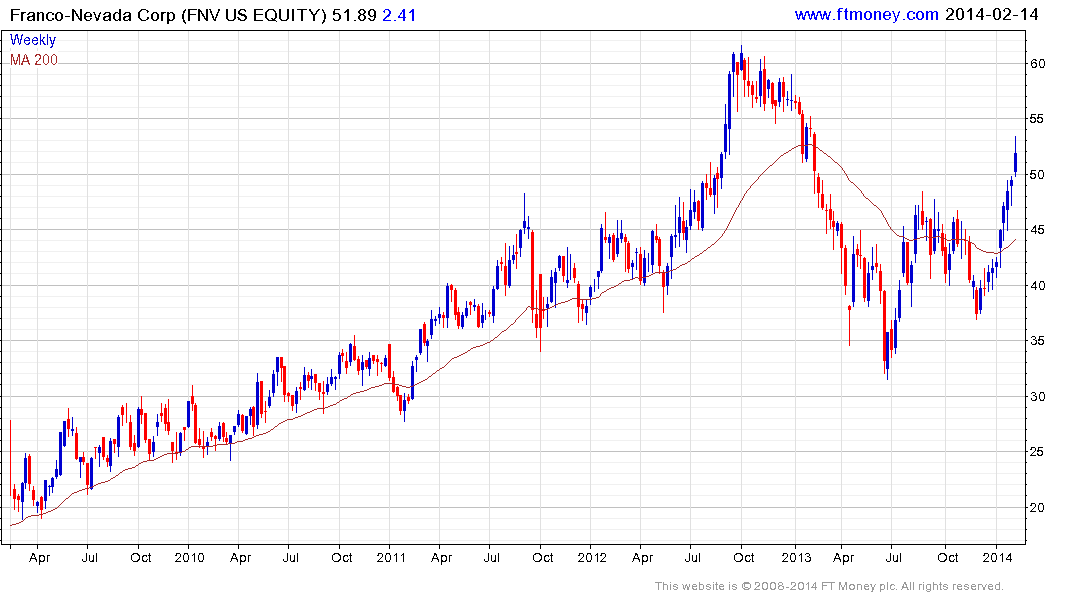Click the 40 price axis label

[x=1038, y=285]
